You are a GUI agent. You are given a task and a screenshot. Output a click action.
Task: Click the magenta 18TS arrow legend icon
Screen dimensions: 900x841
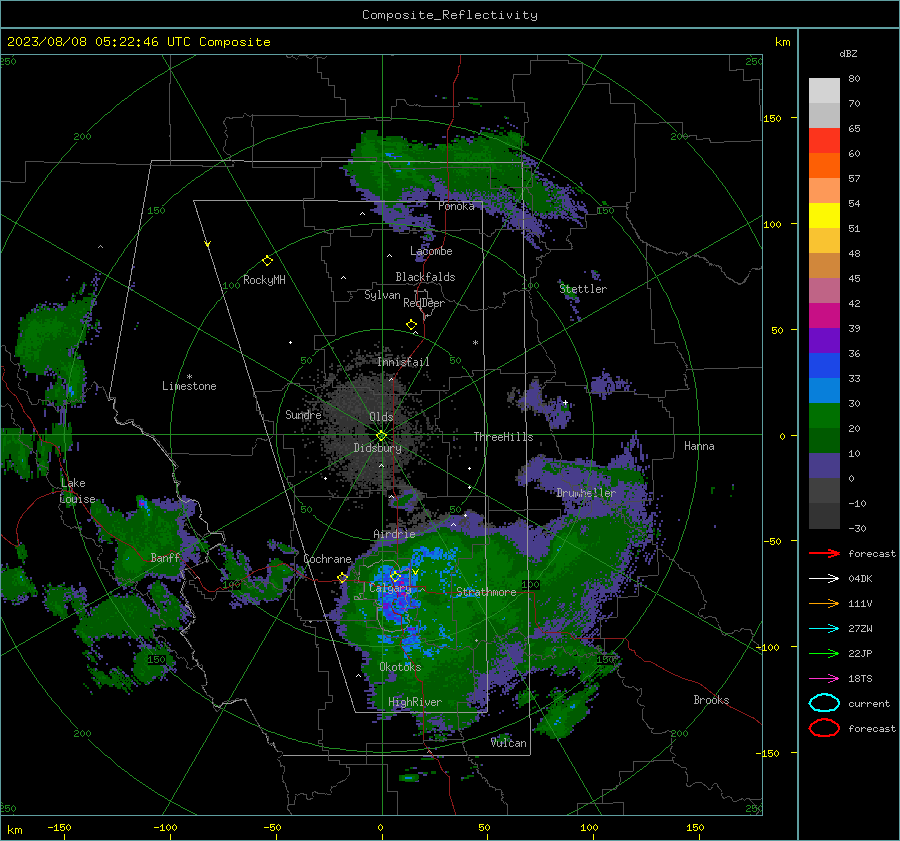[824, 679]
